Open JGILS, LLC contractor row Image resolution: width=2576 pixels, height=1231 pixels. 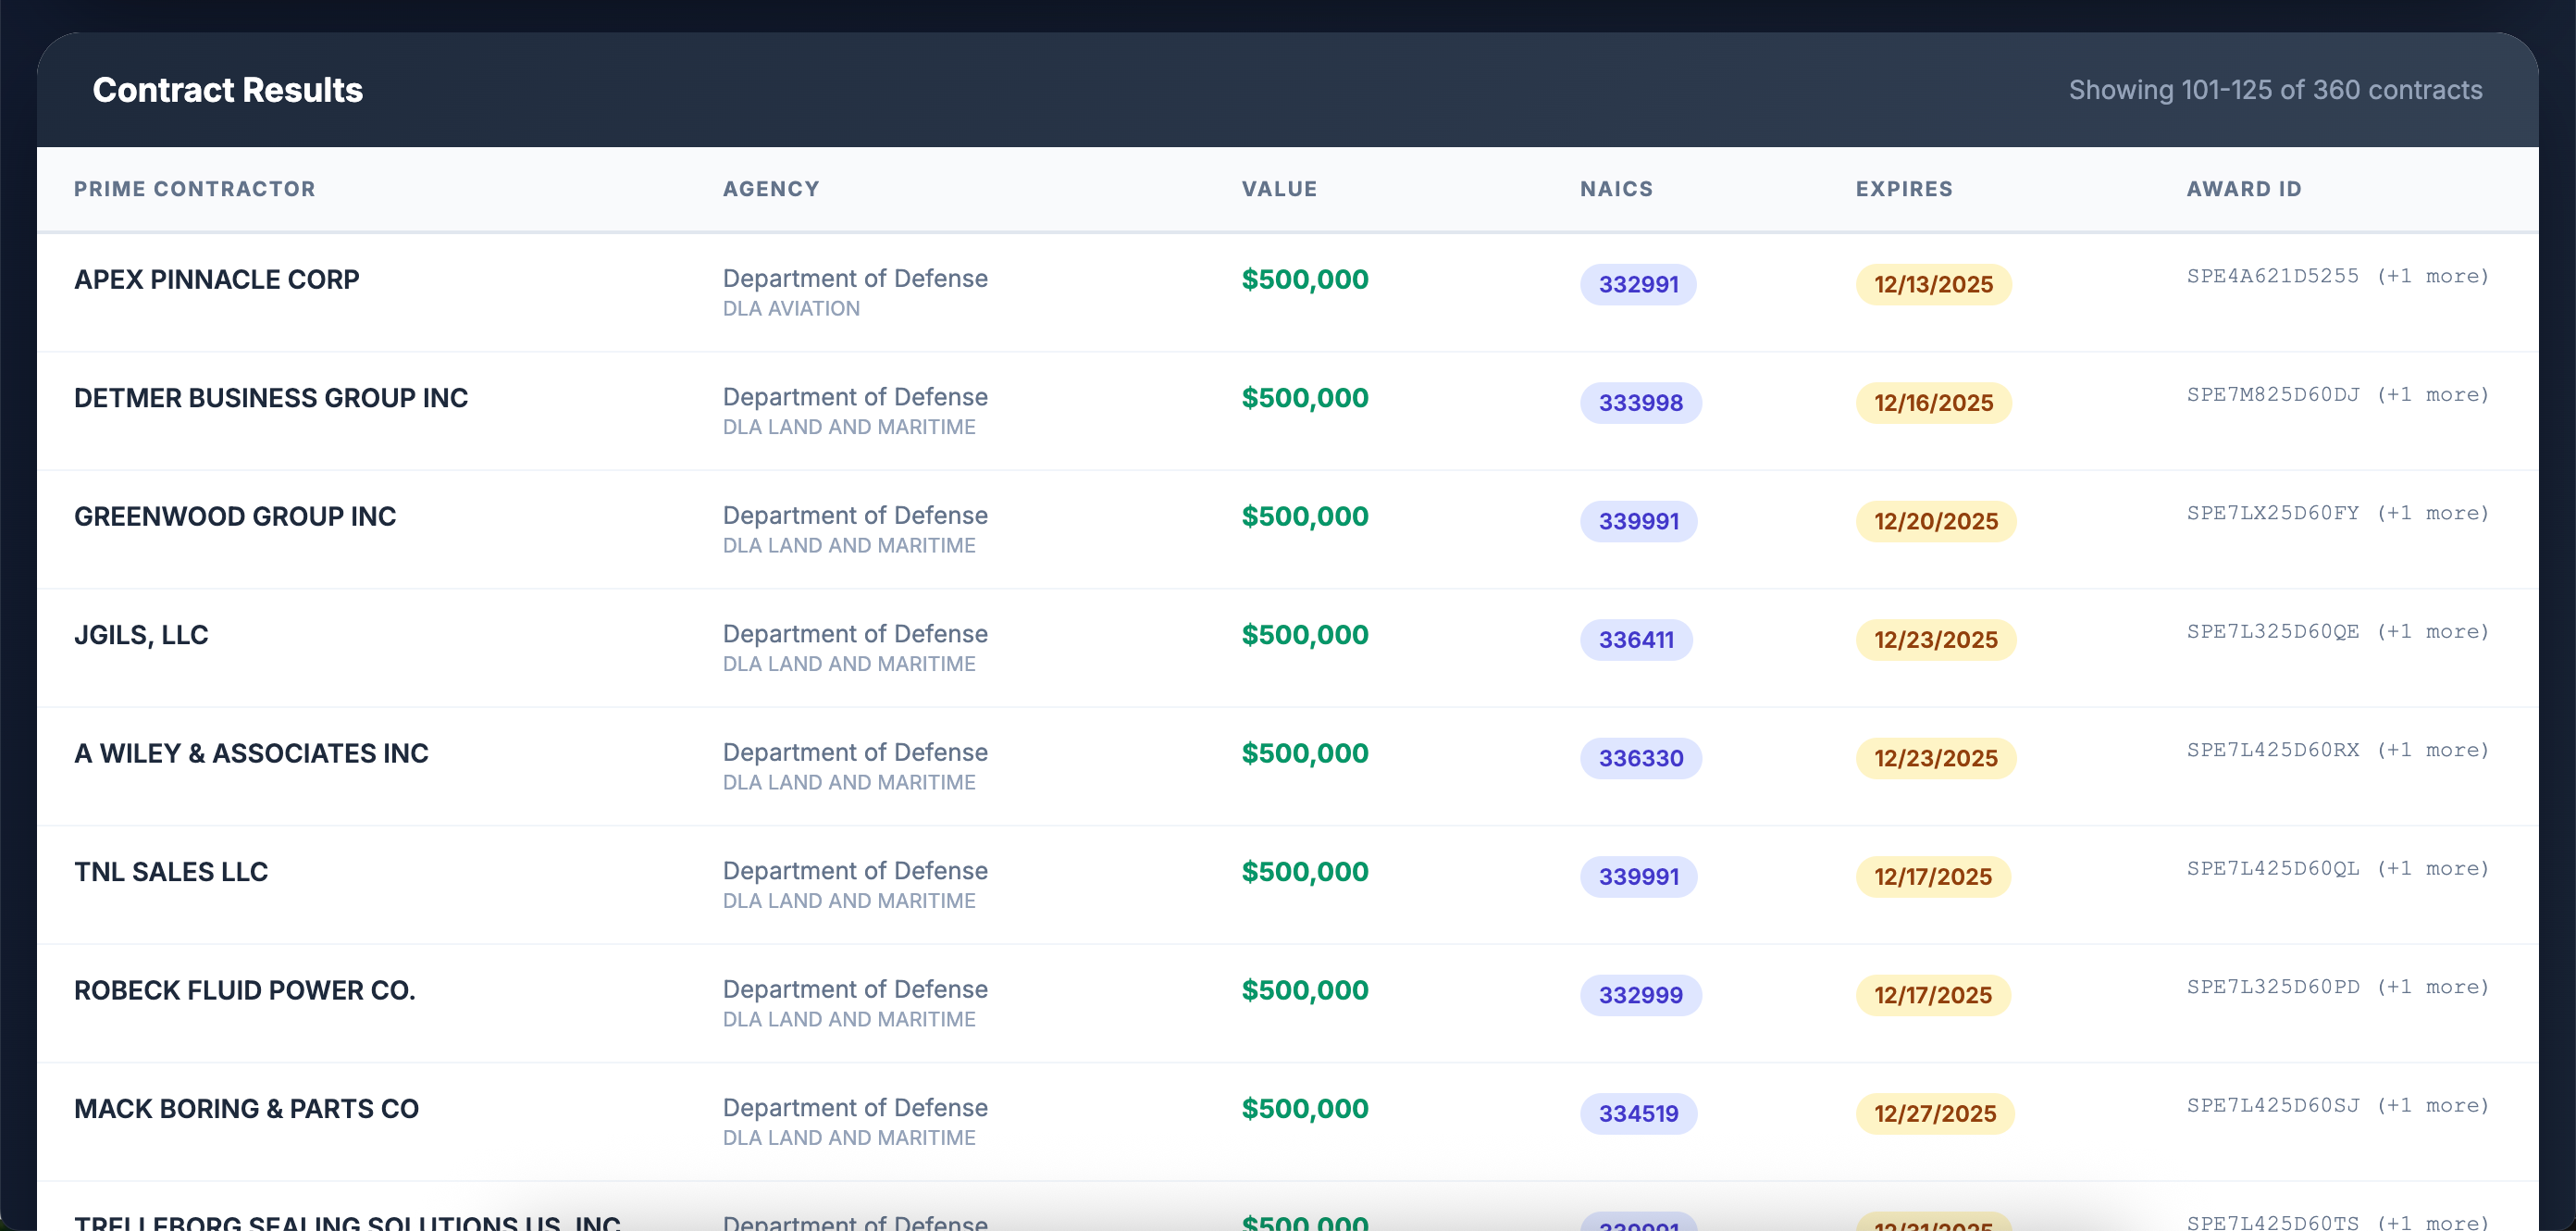[x=141, y=635]
